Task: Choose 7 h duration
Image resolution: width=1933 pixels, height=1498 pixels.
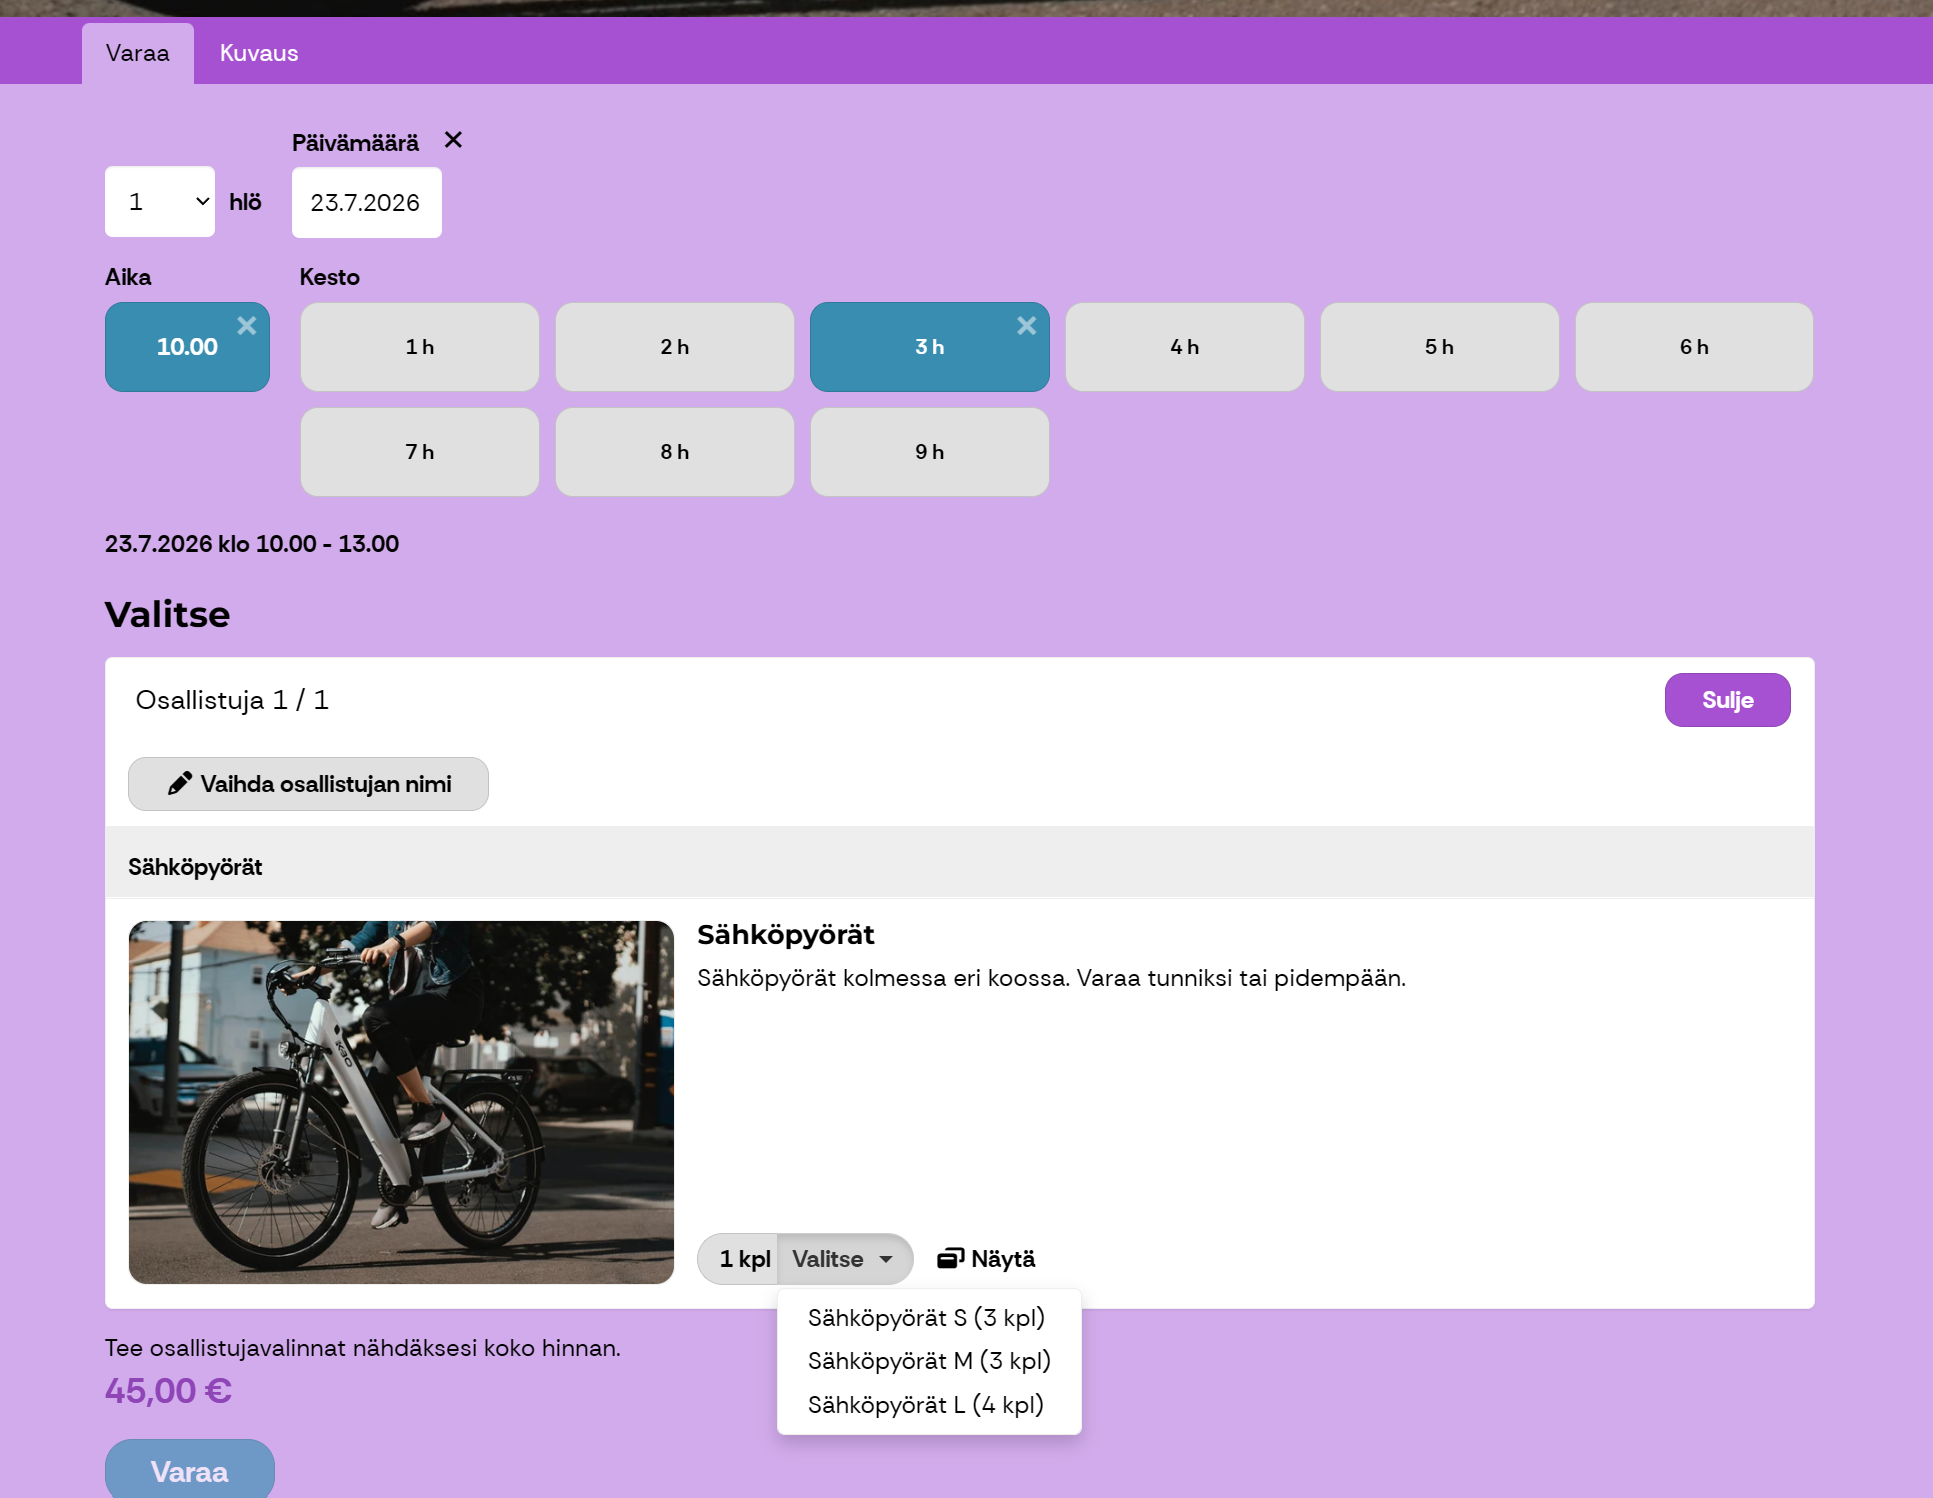Action: click(420, 452)
